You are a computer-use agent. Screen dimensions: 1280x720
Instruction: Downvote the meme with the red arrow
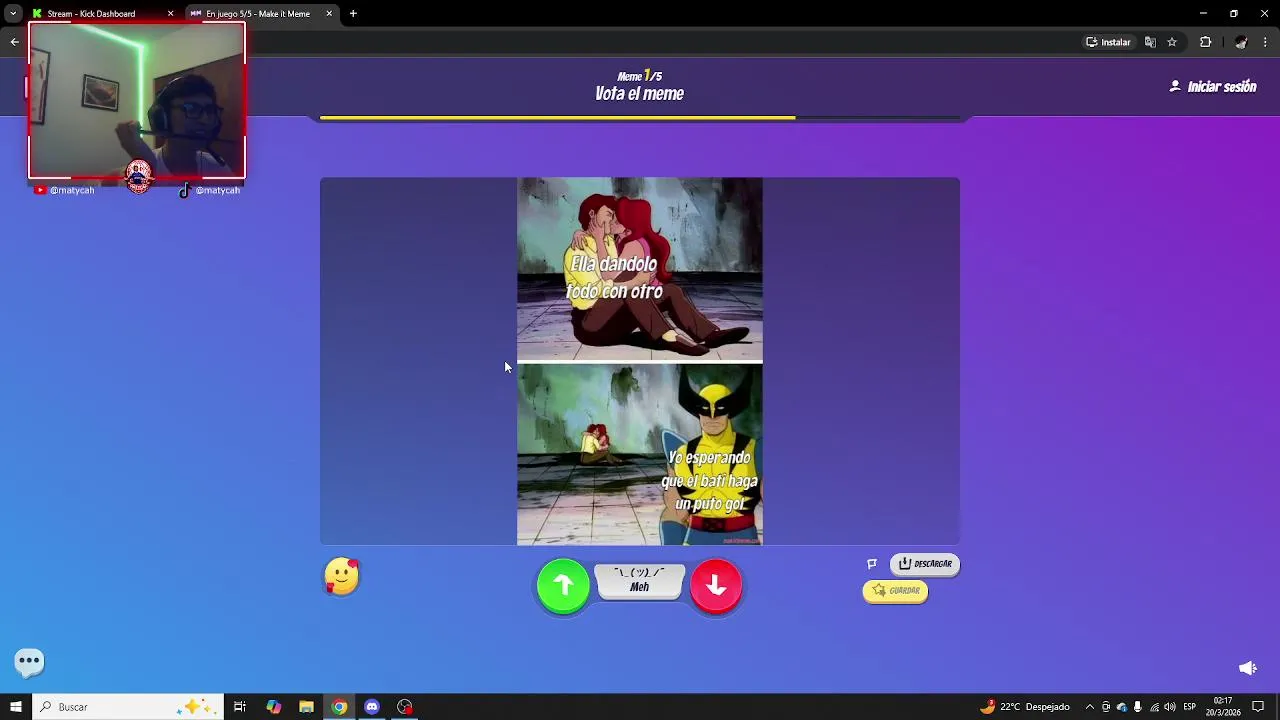(x=716, y=586)
